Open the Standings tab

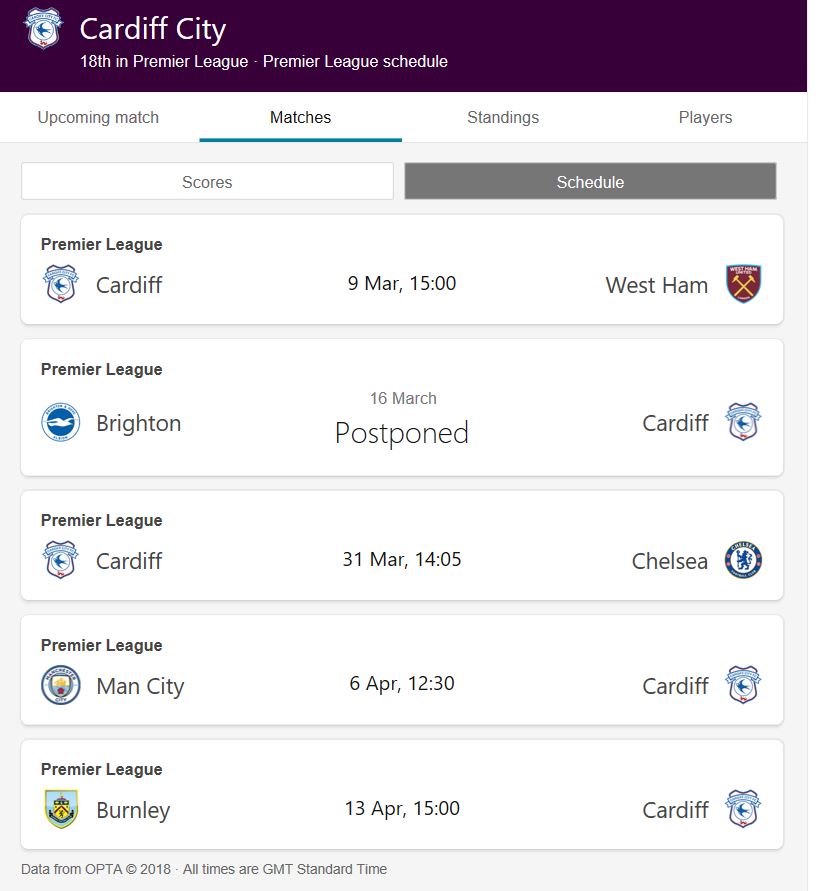point(503,117)
